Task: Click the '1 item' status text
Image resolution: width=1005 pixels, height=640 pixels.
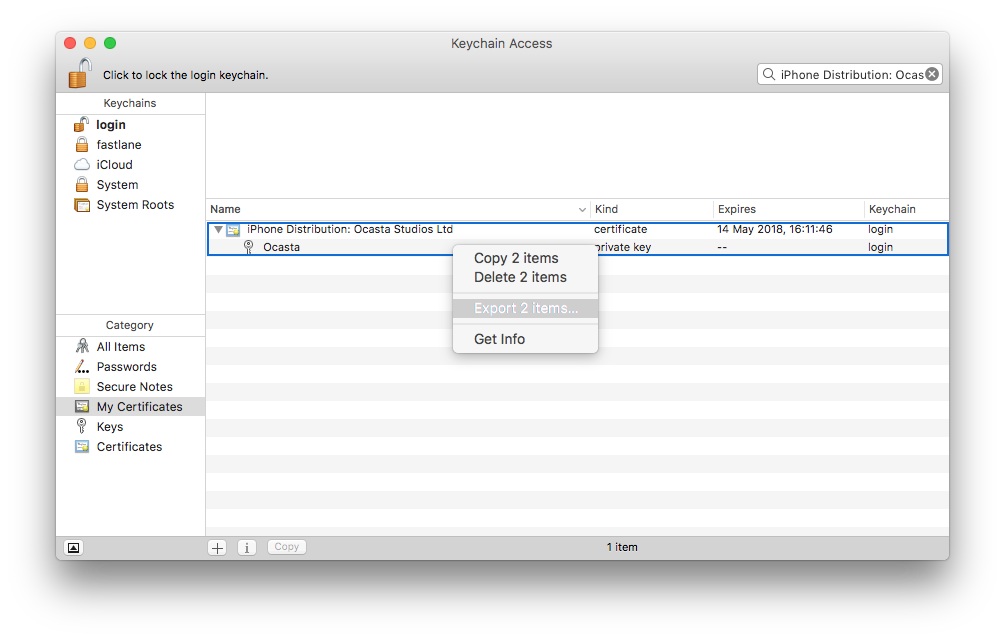Action: (x=622, y=547)
